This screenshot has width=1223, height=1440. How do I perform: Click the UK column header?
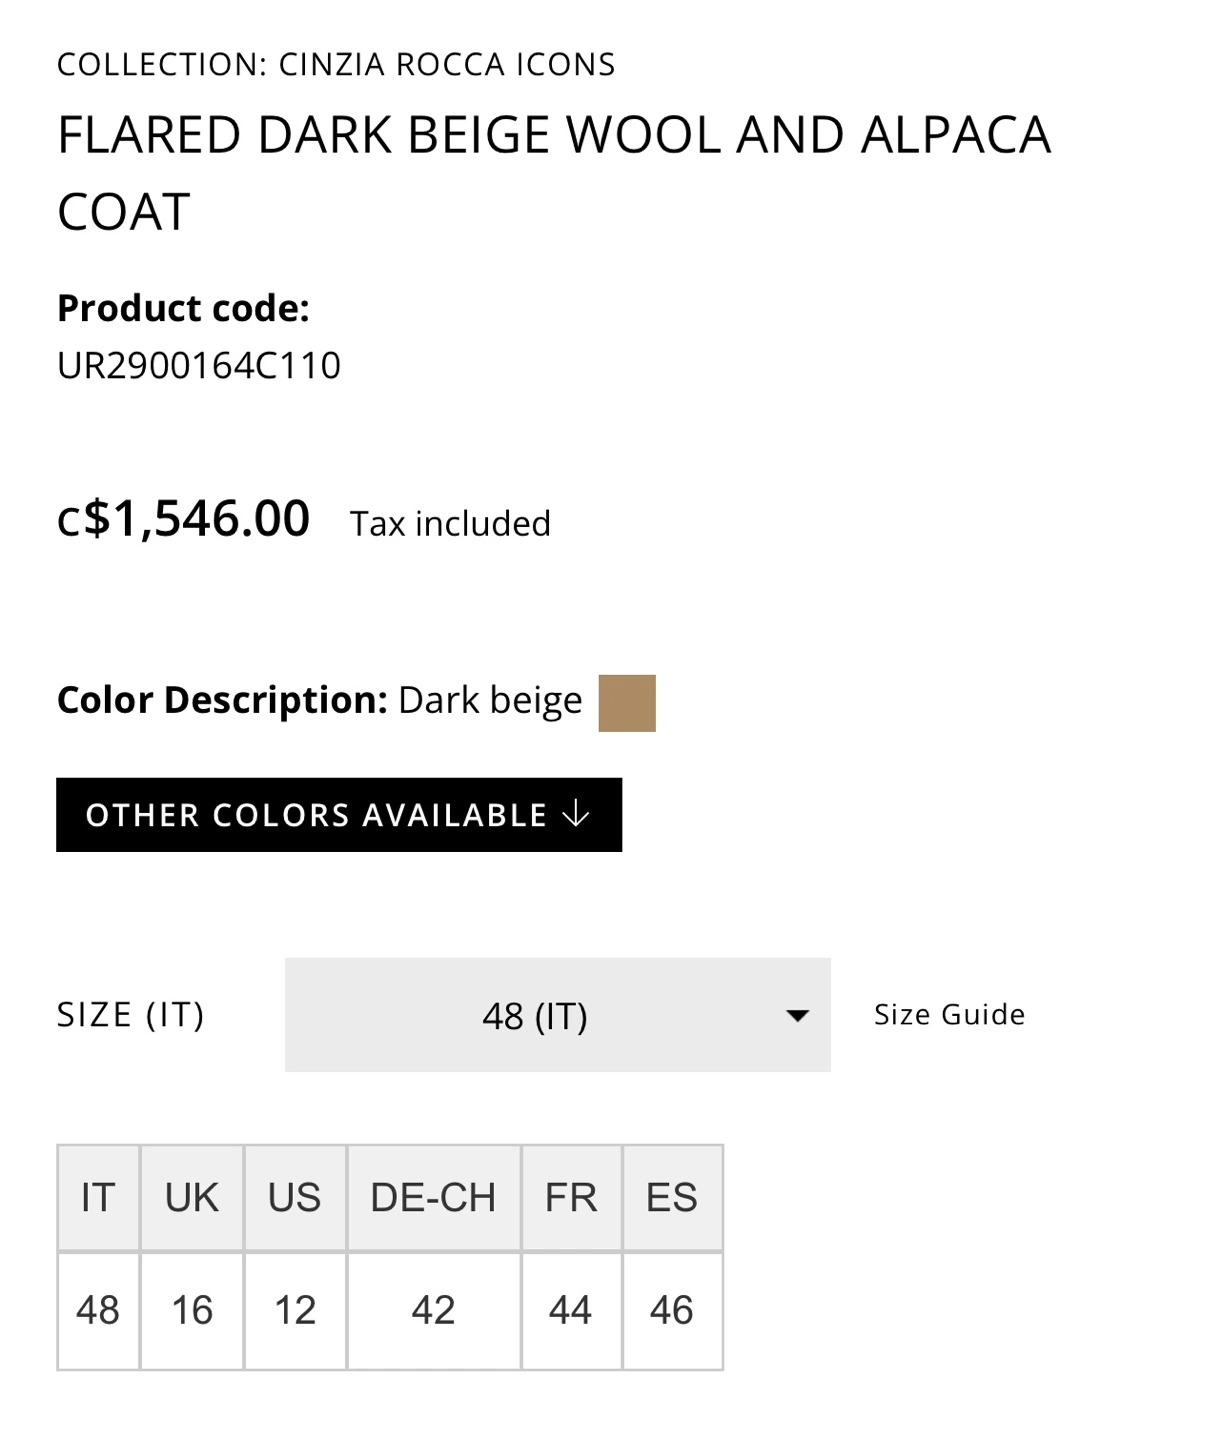tap(192, 1198)
